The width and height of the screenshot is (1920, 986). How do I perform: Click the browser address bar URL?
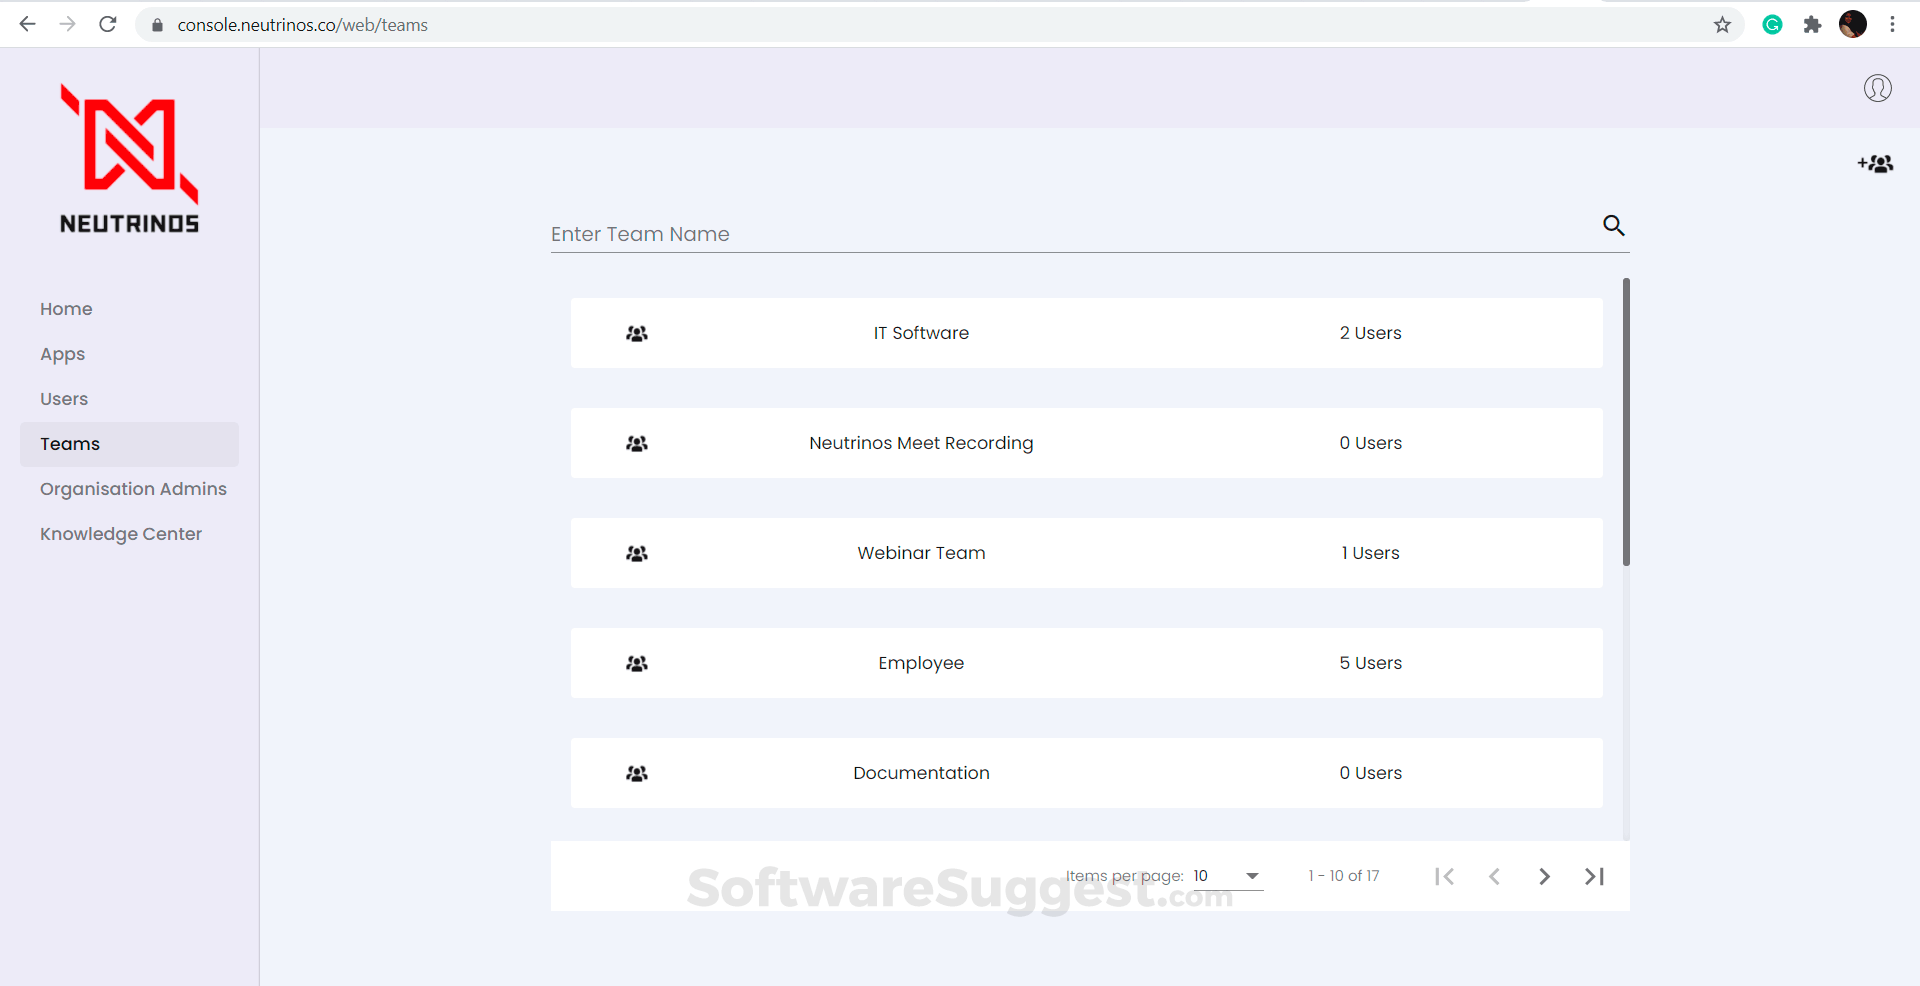tap(302, 25)
